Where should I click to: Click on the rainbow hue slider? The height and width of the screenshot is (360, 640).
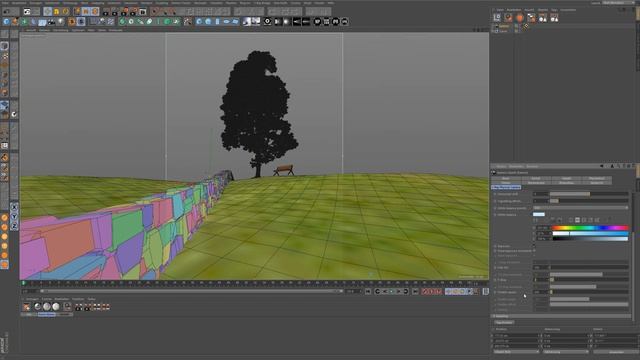590,228
